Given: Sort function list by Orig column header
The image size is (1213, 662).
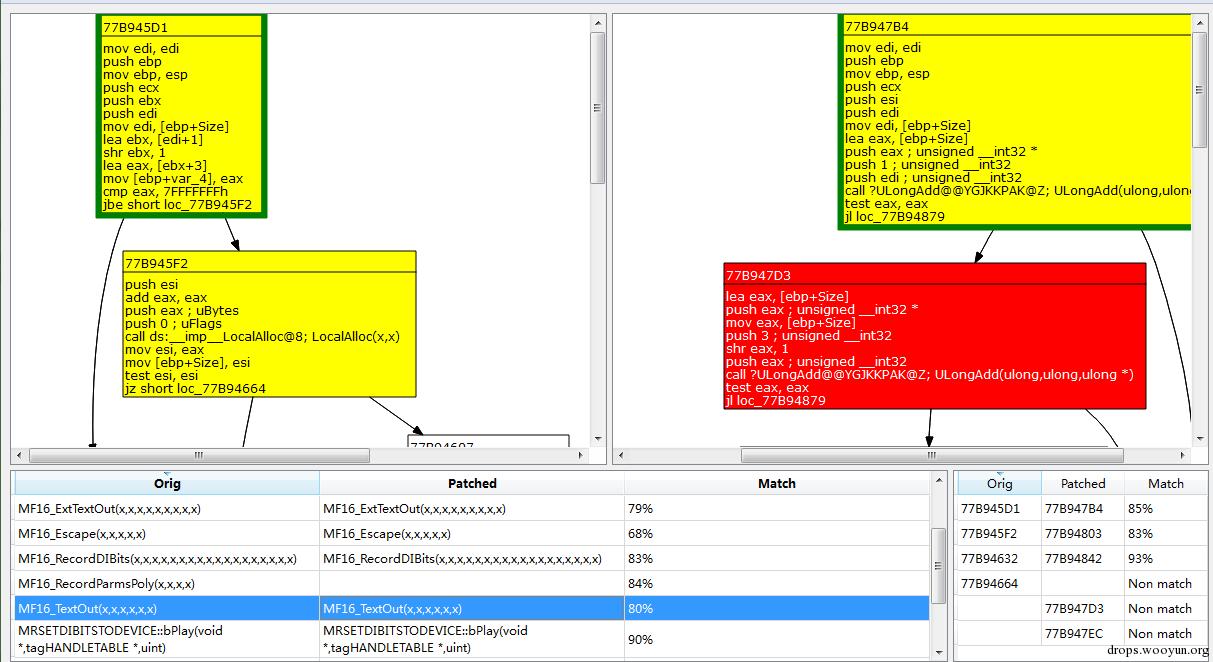Looking at the screenshot, I should click(167, 483).
